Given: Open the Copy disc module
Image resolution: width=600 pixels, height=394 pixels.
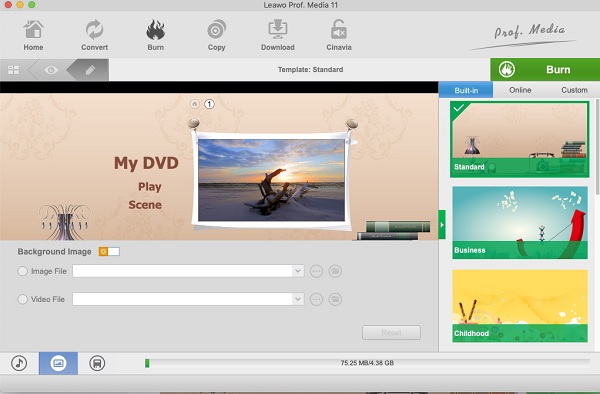Looking at the screenshot, I should pos(217,35).
